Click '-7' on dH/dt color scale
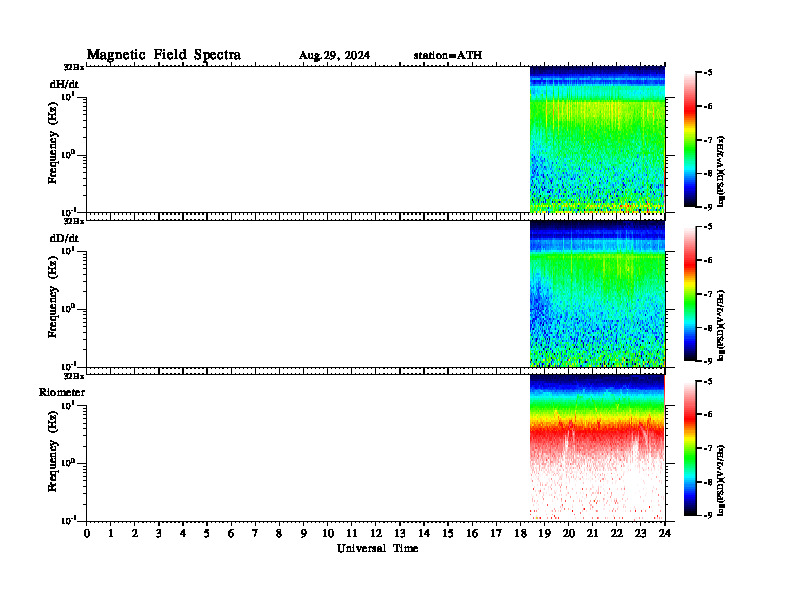Screen dimensions: 792x612 (x=708, y=140)
